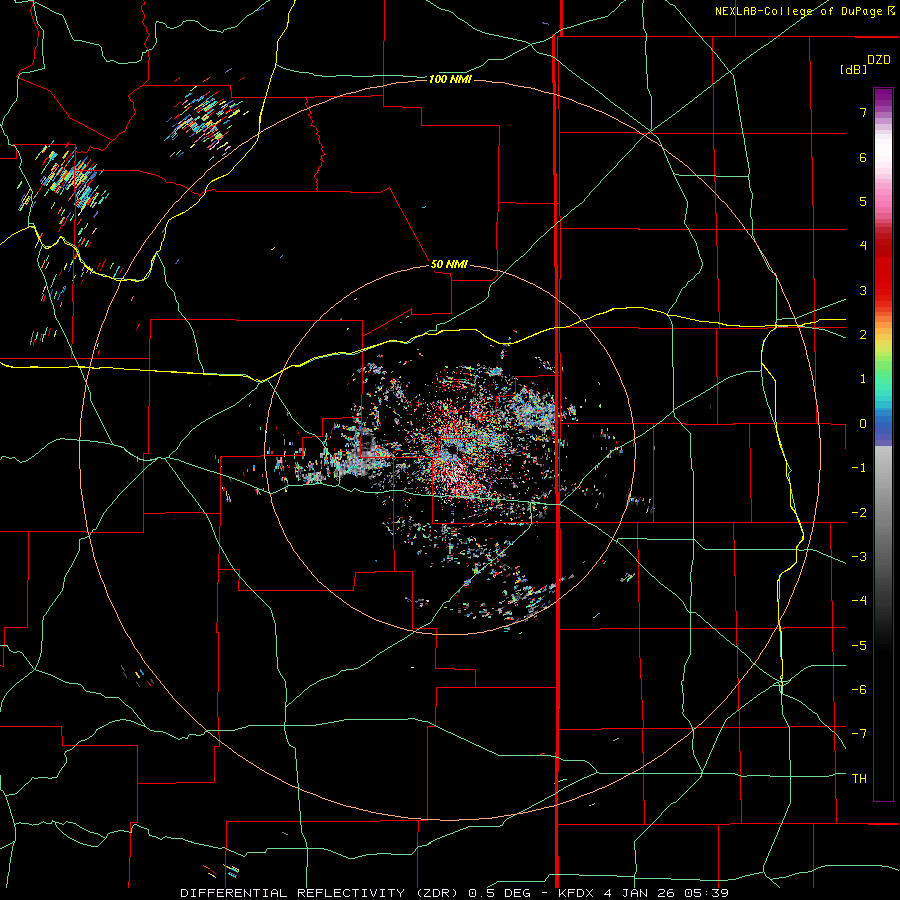Click the 6 dB legend value
Viewport: 900px width, 900px height.
point(863,157)
